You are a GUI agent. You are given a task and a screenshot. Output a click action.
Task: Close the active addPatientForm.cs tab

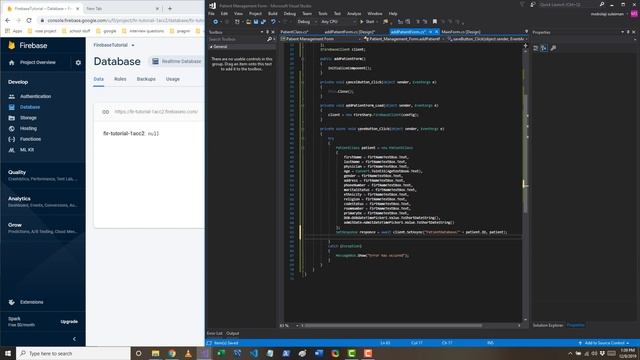pos(436,32)
